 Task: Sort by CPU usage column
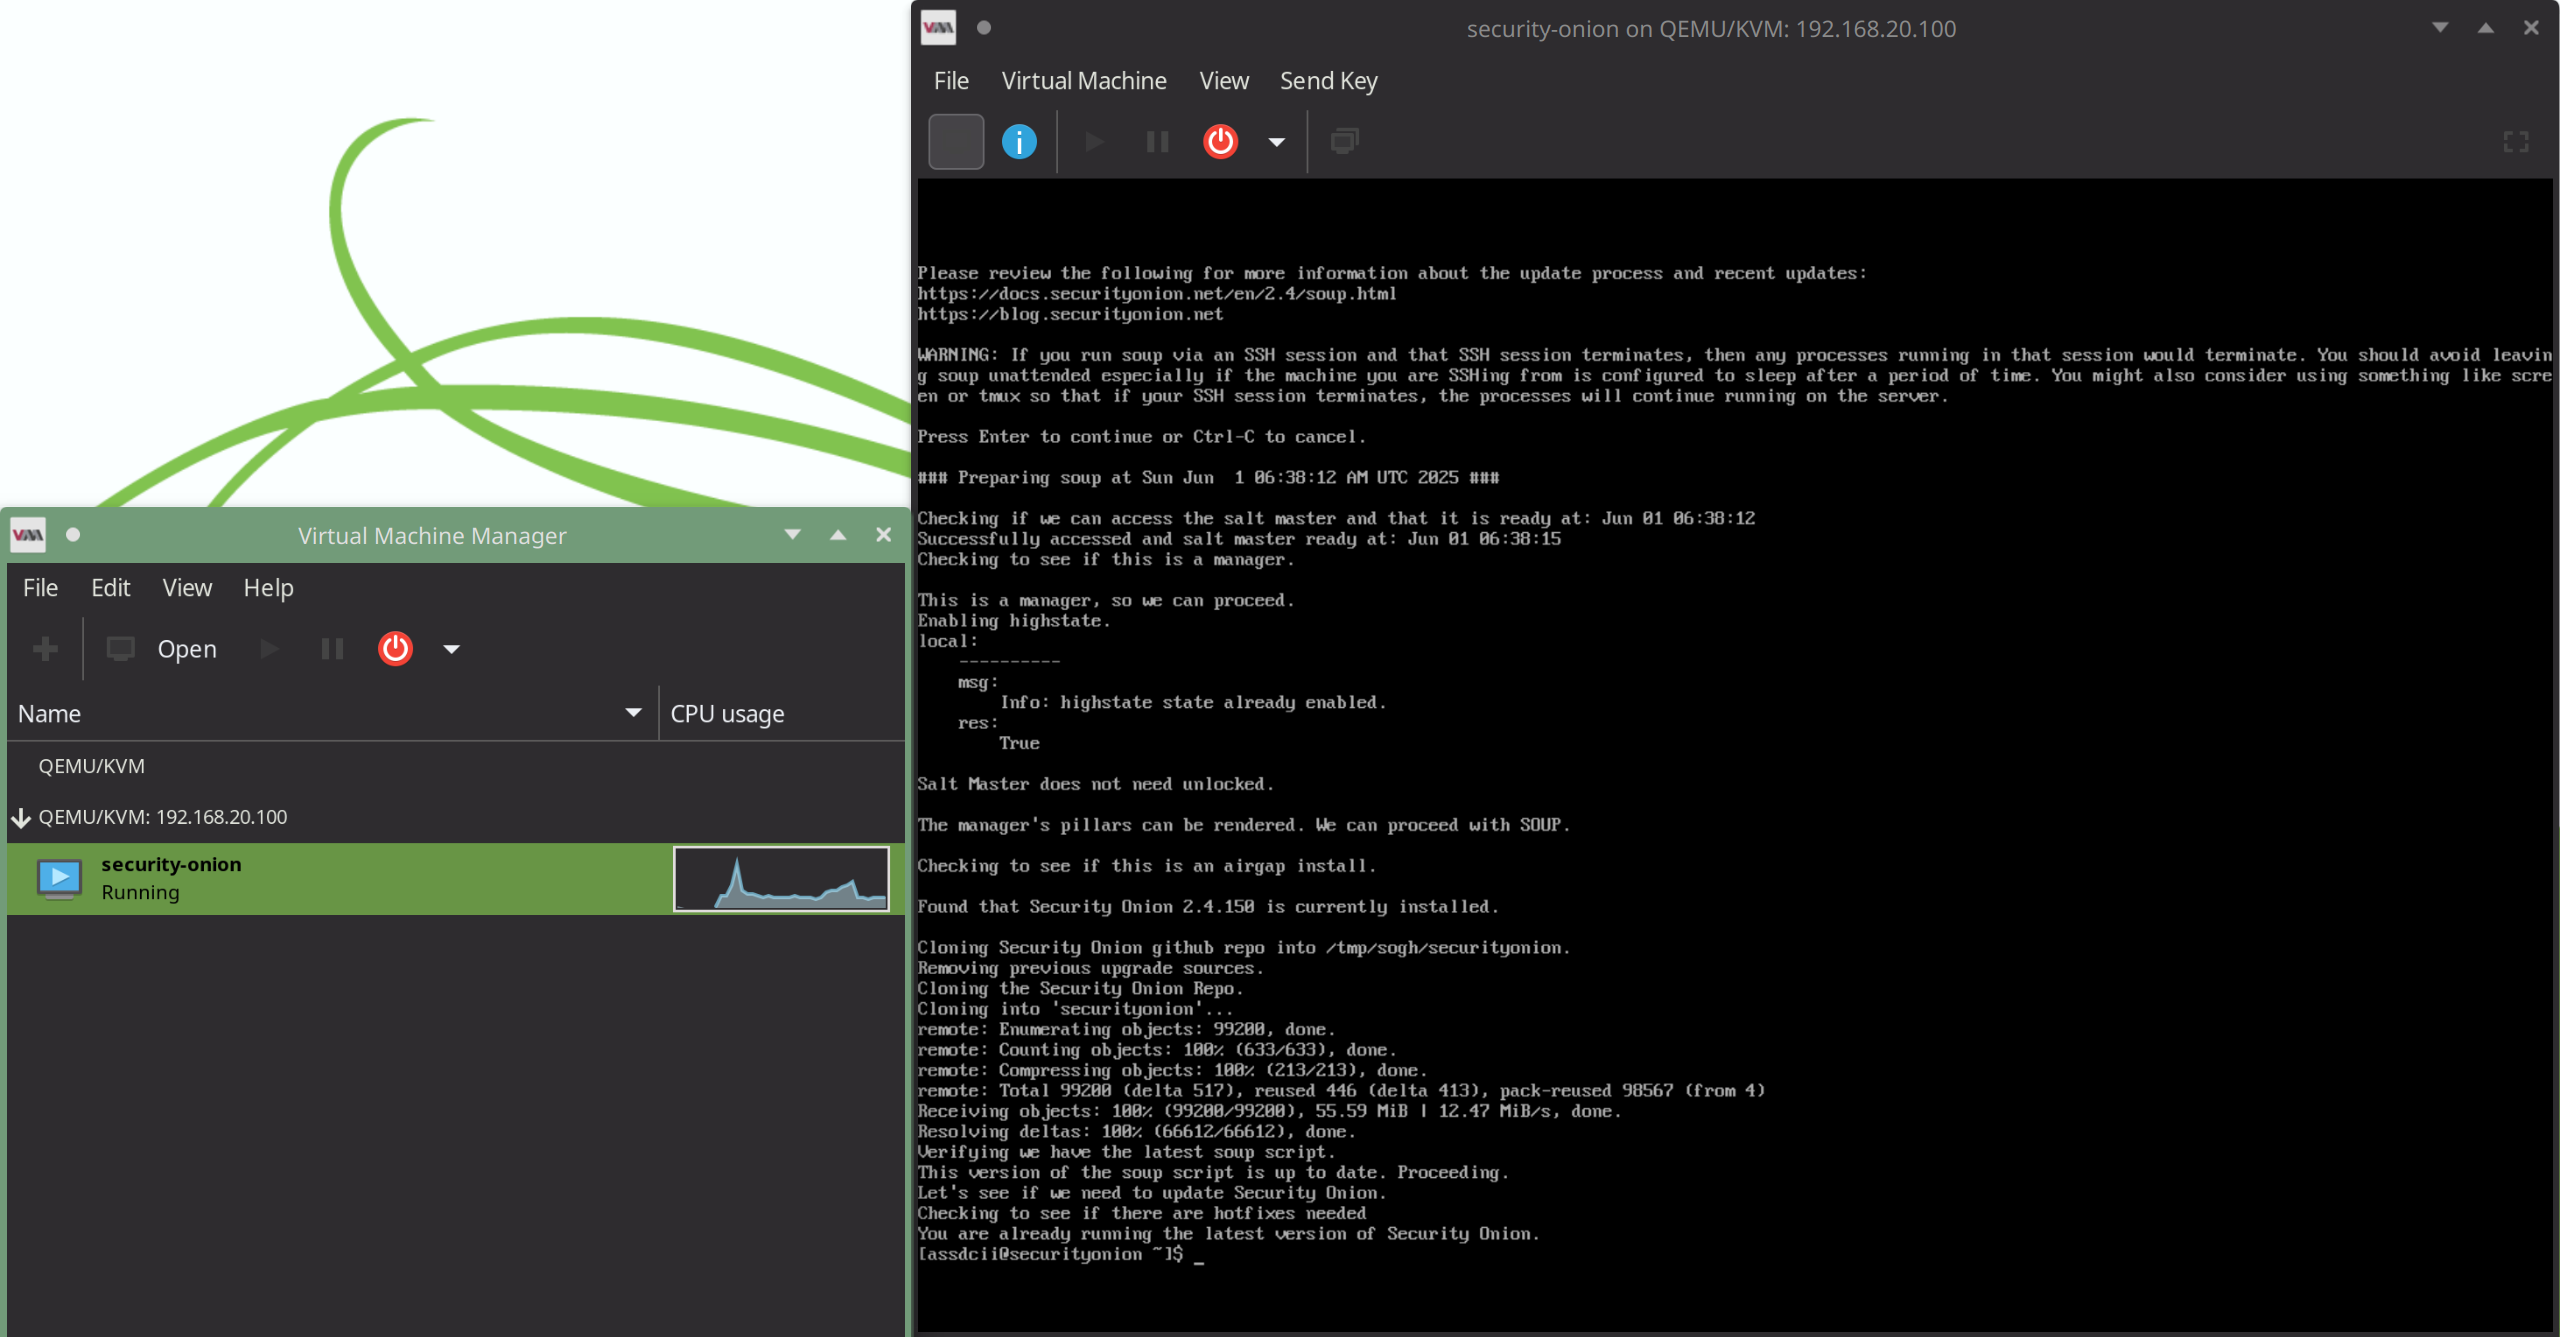[x=783, y=714]
